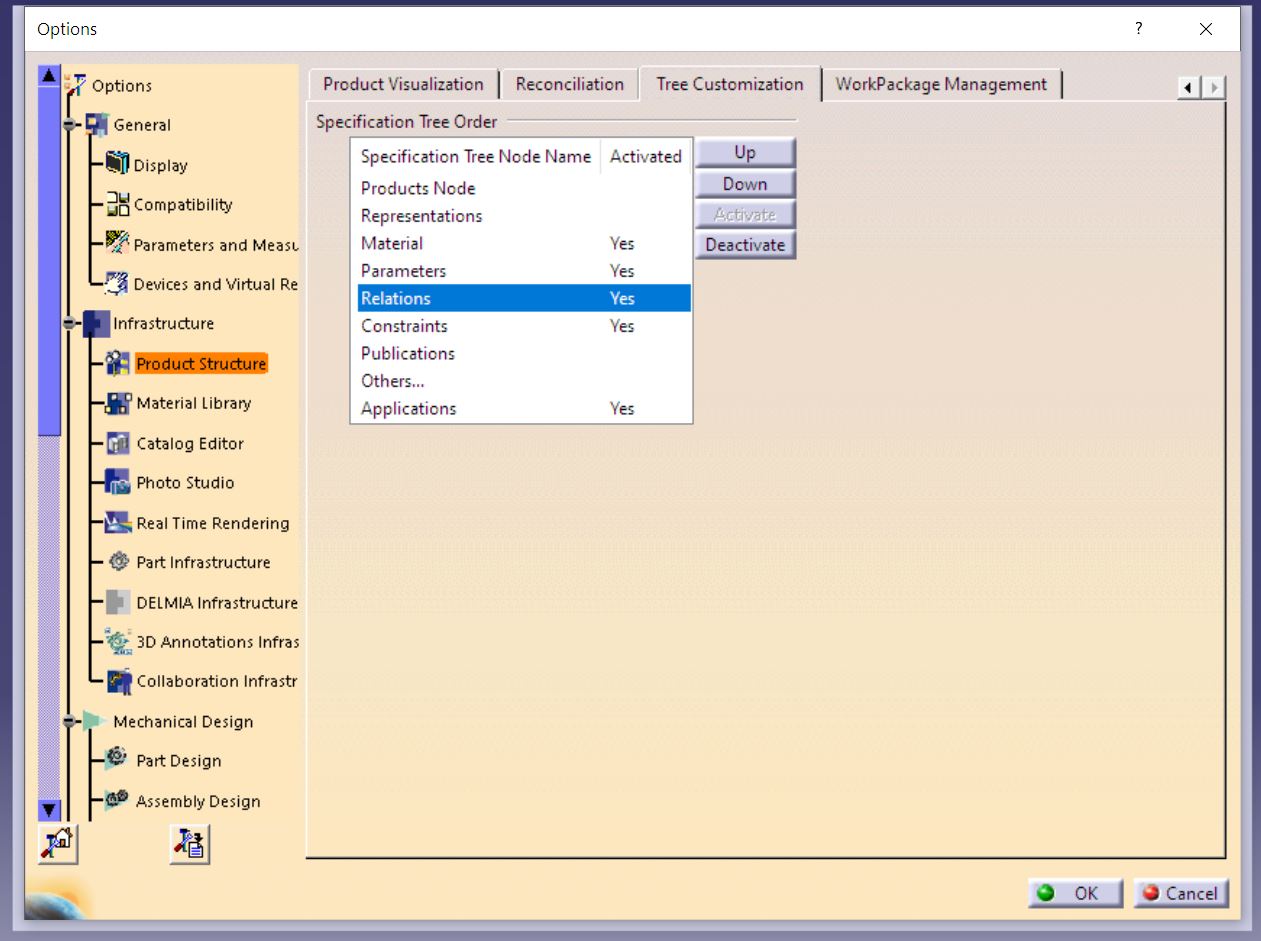1261x941 pixels.
Task: Select the Material Library icon
Action: point(118,403)
